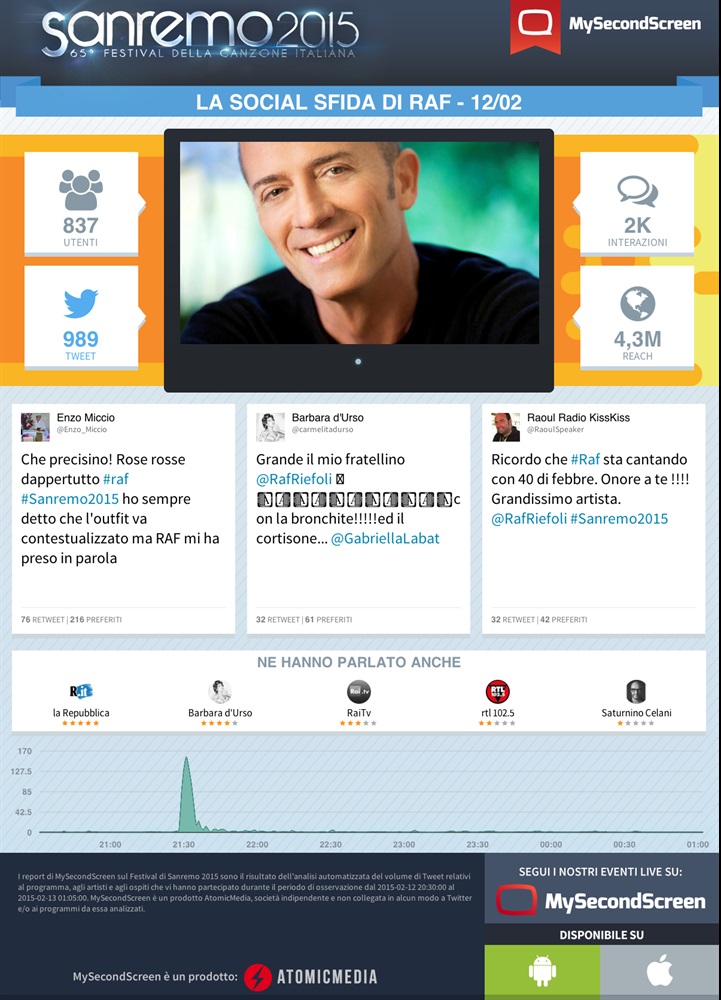Viewport: 721px width, 1000px height.
Task: Click the footer MySecondScreen logo
Action: tap(601, 901)
